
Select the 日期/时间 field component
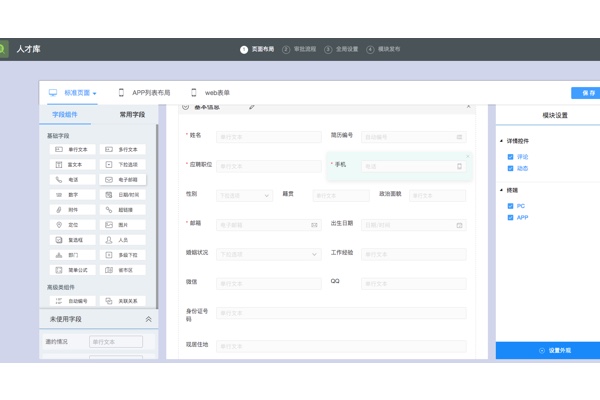[123, 195]
